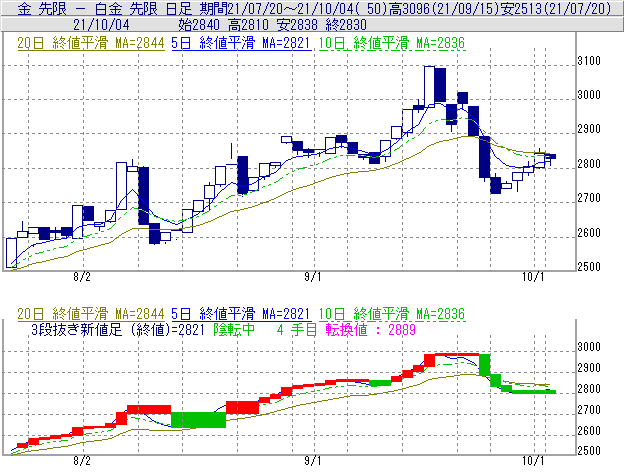Click the magenta '転換値 : 2889' text
Image resolution: width=624 pixels, height=475 pixels.
point(370,330)
